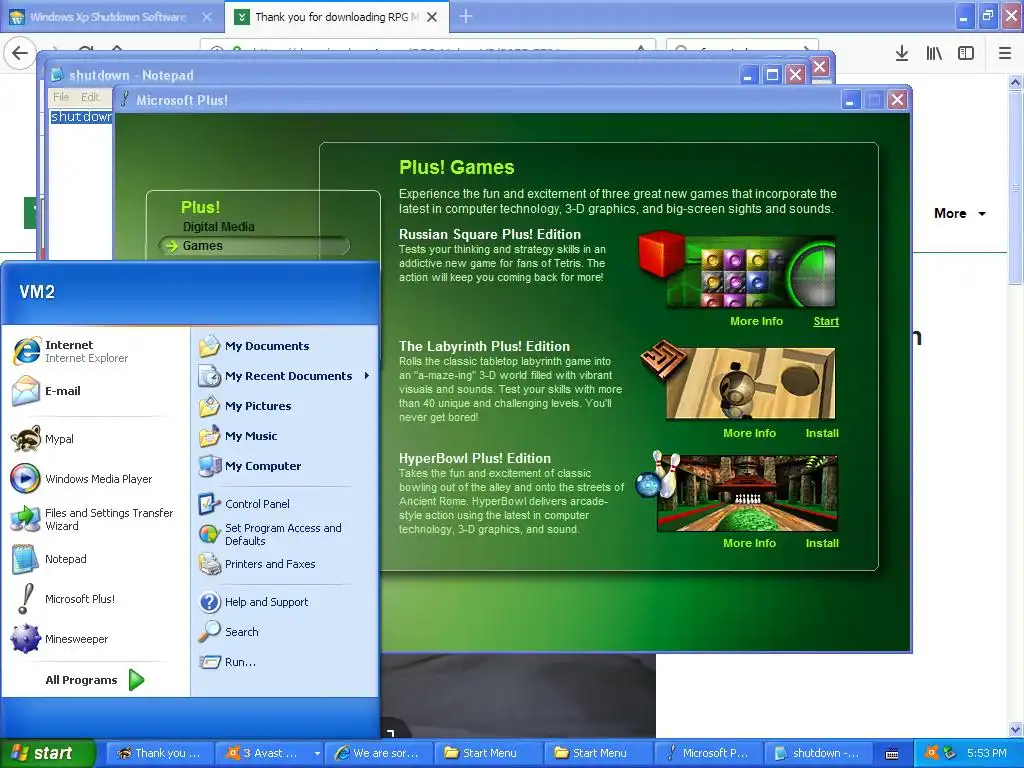1024x768 pixels.
Task: Open the Notepad Edit menu
Action: coord(89,97)
